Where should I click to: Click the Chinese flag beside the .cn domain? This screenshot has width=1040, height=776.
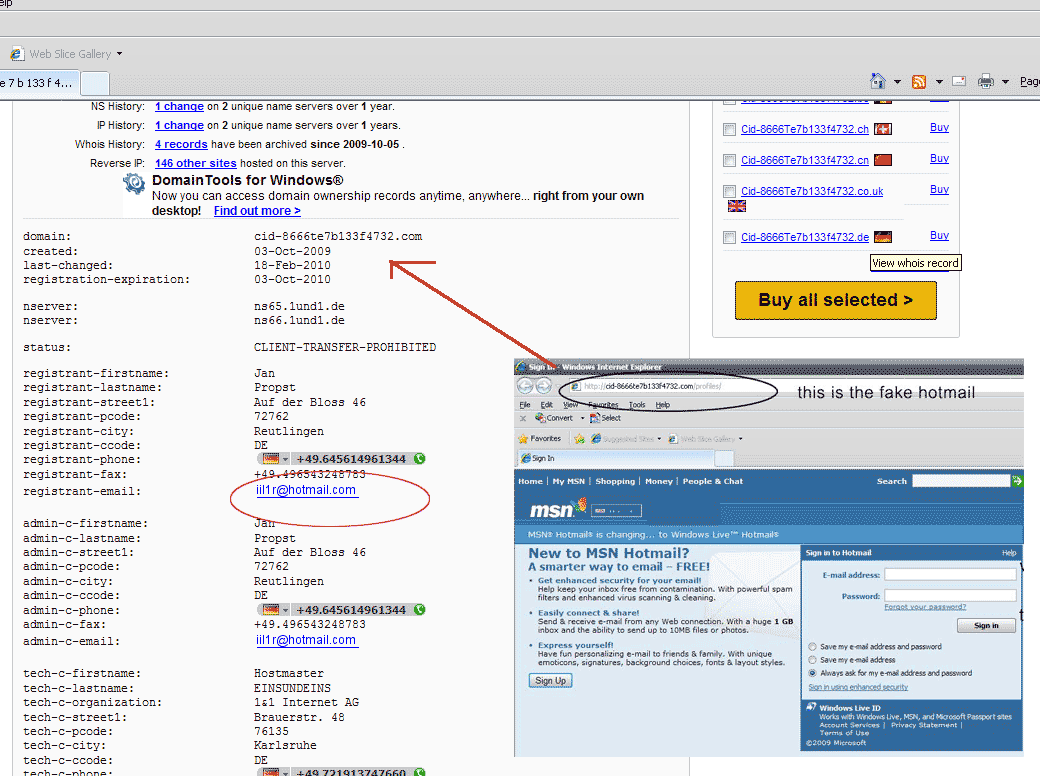pos(883,160)
